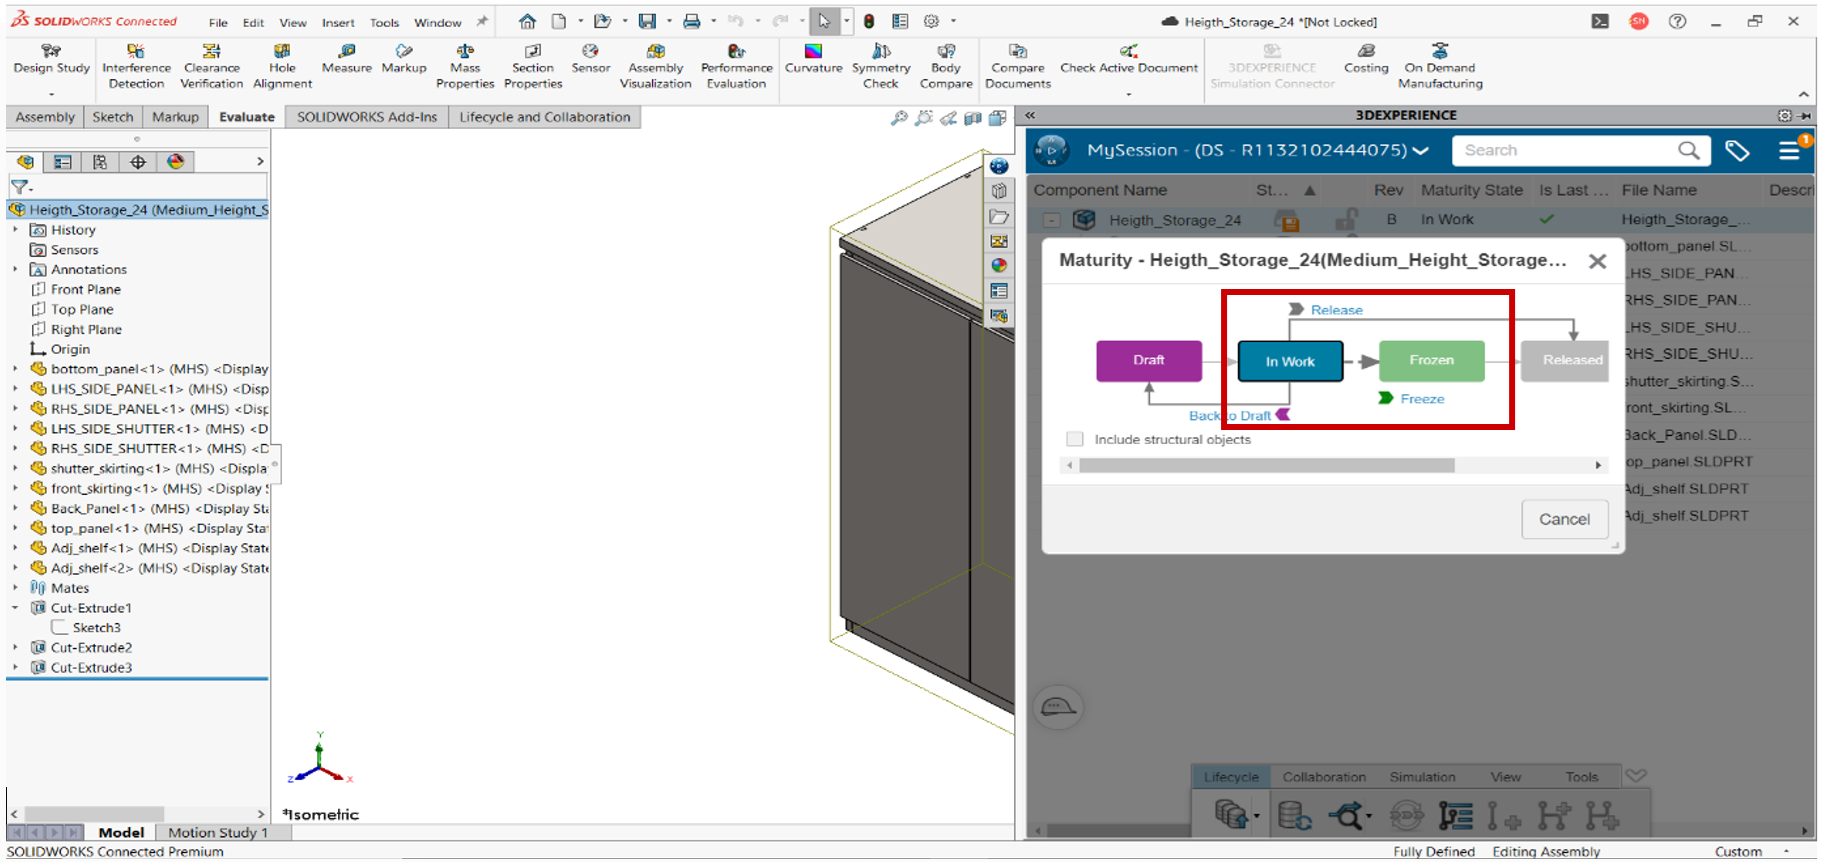Collapse the Heigth_Storage_24 row in component list
The height and width of the screenshot is (862, 1822).
[x=1051, y=220]
